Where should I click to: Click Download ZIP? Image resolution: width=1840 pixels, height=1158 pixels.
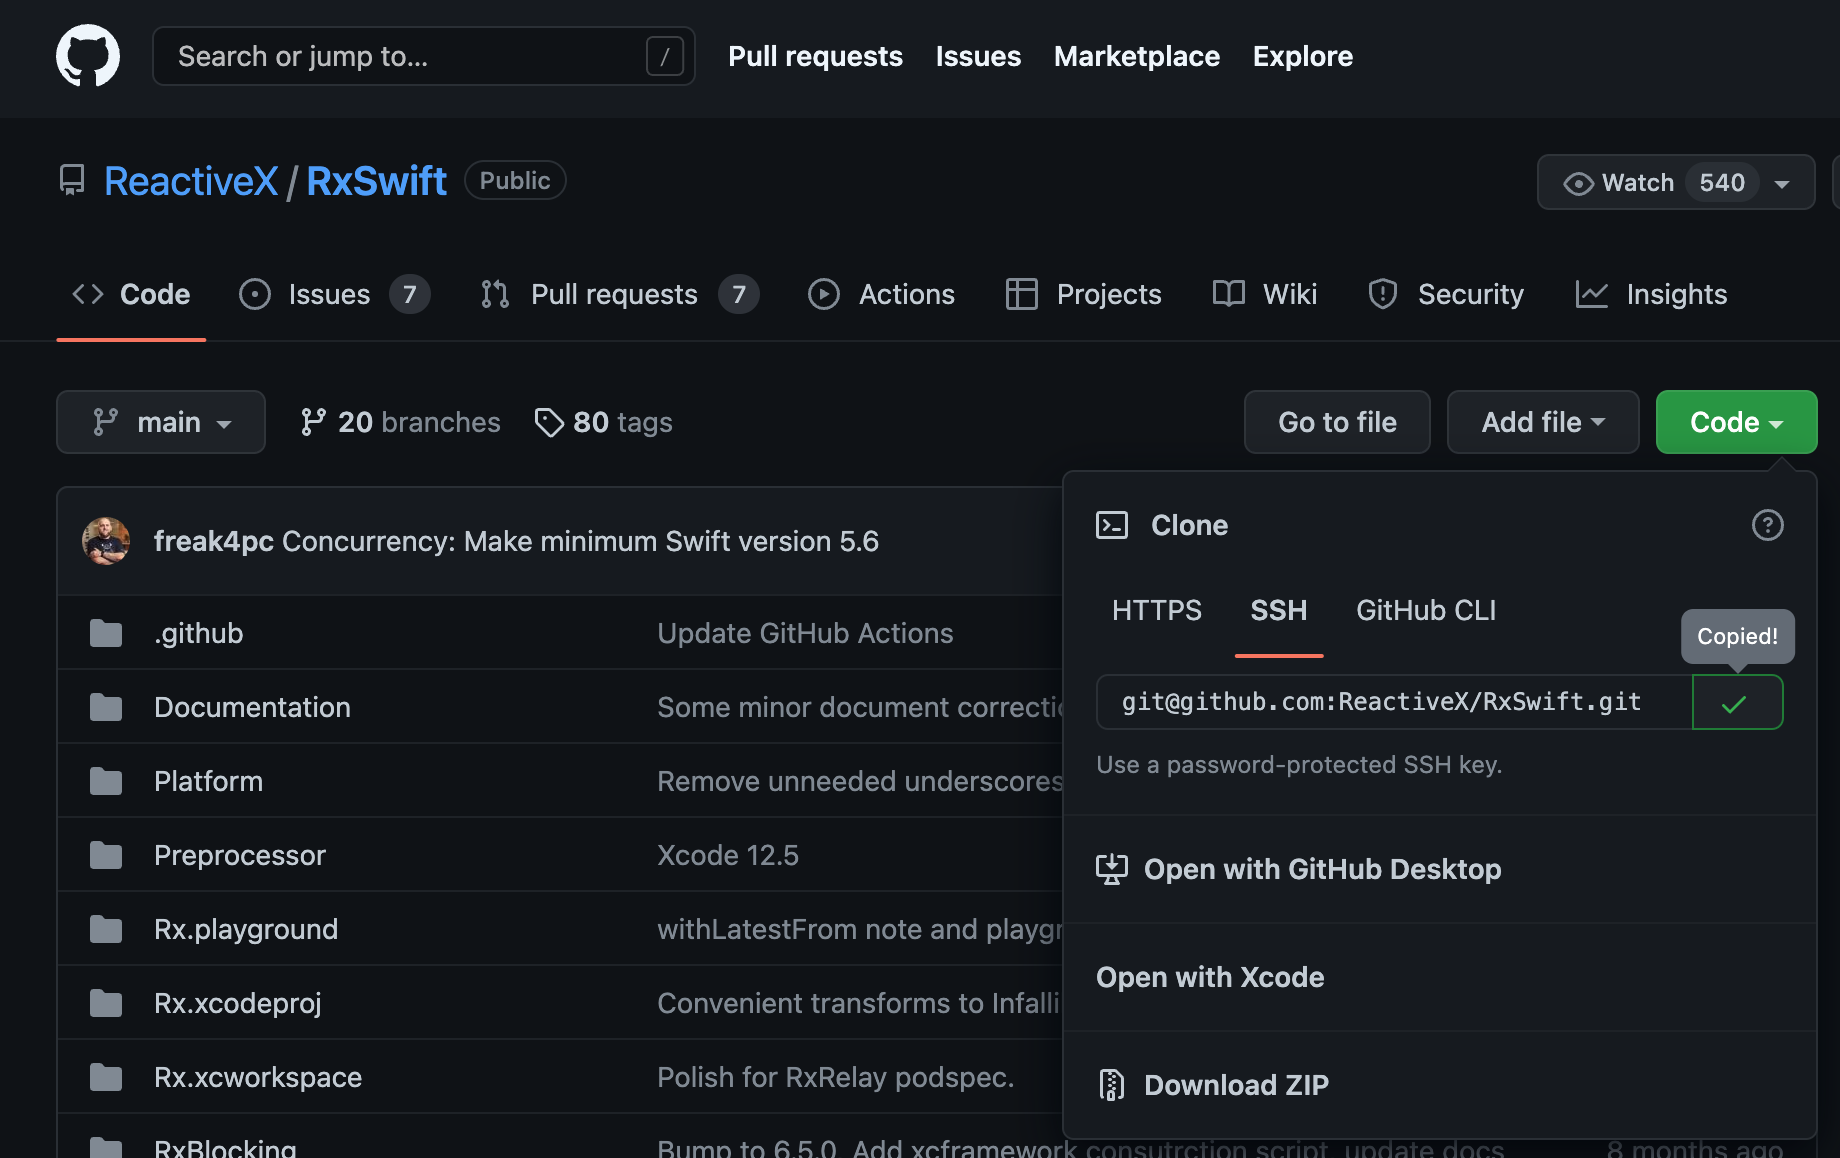(1440, 1085)
